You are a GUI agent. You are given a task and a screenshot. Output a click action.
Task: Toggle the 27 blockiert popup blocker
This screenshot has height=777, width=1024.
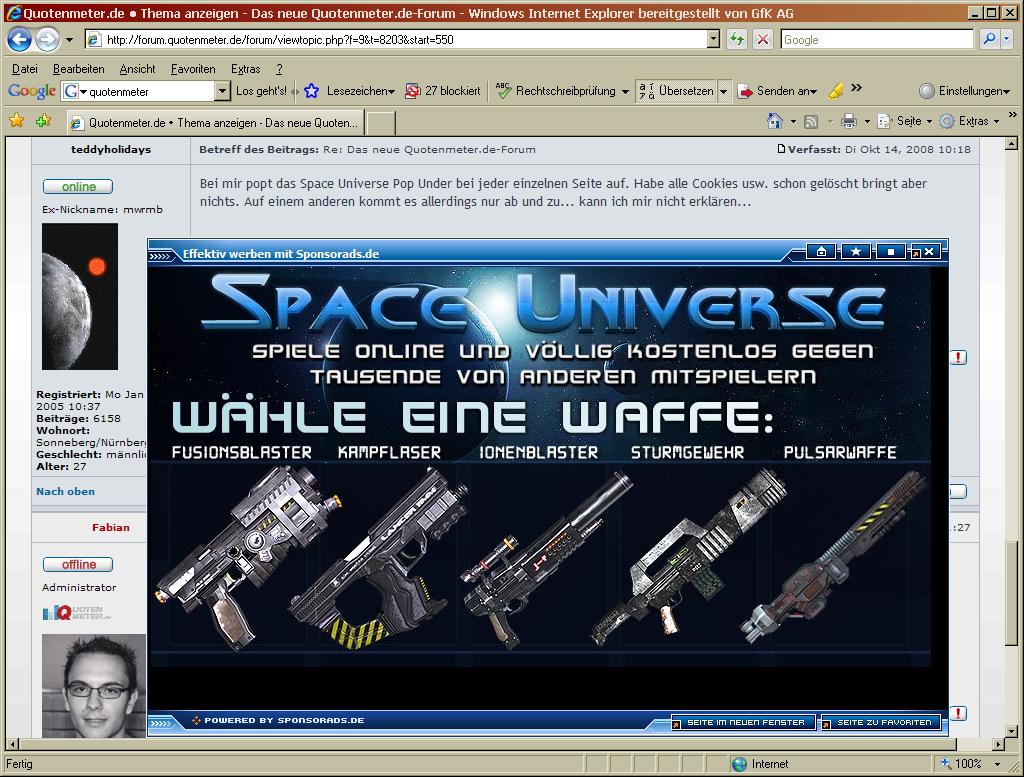(442, 91)
